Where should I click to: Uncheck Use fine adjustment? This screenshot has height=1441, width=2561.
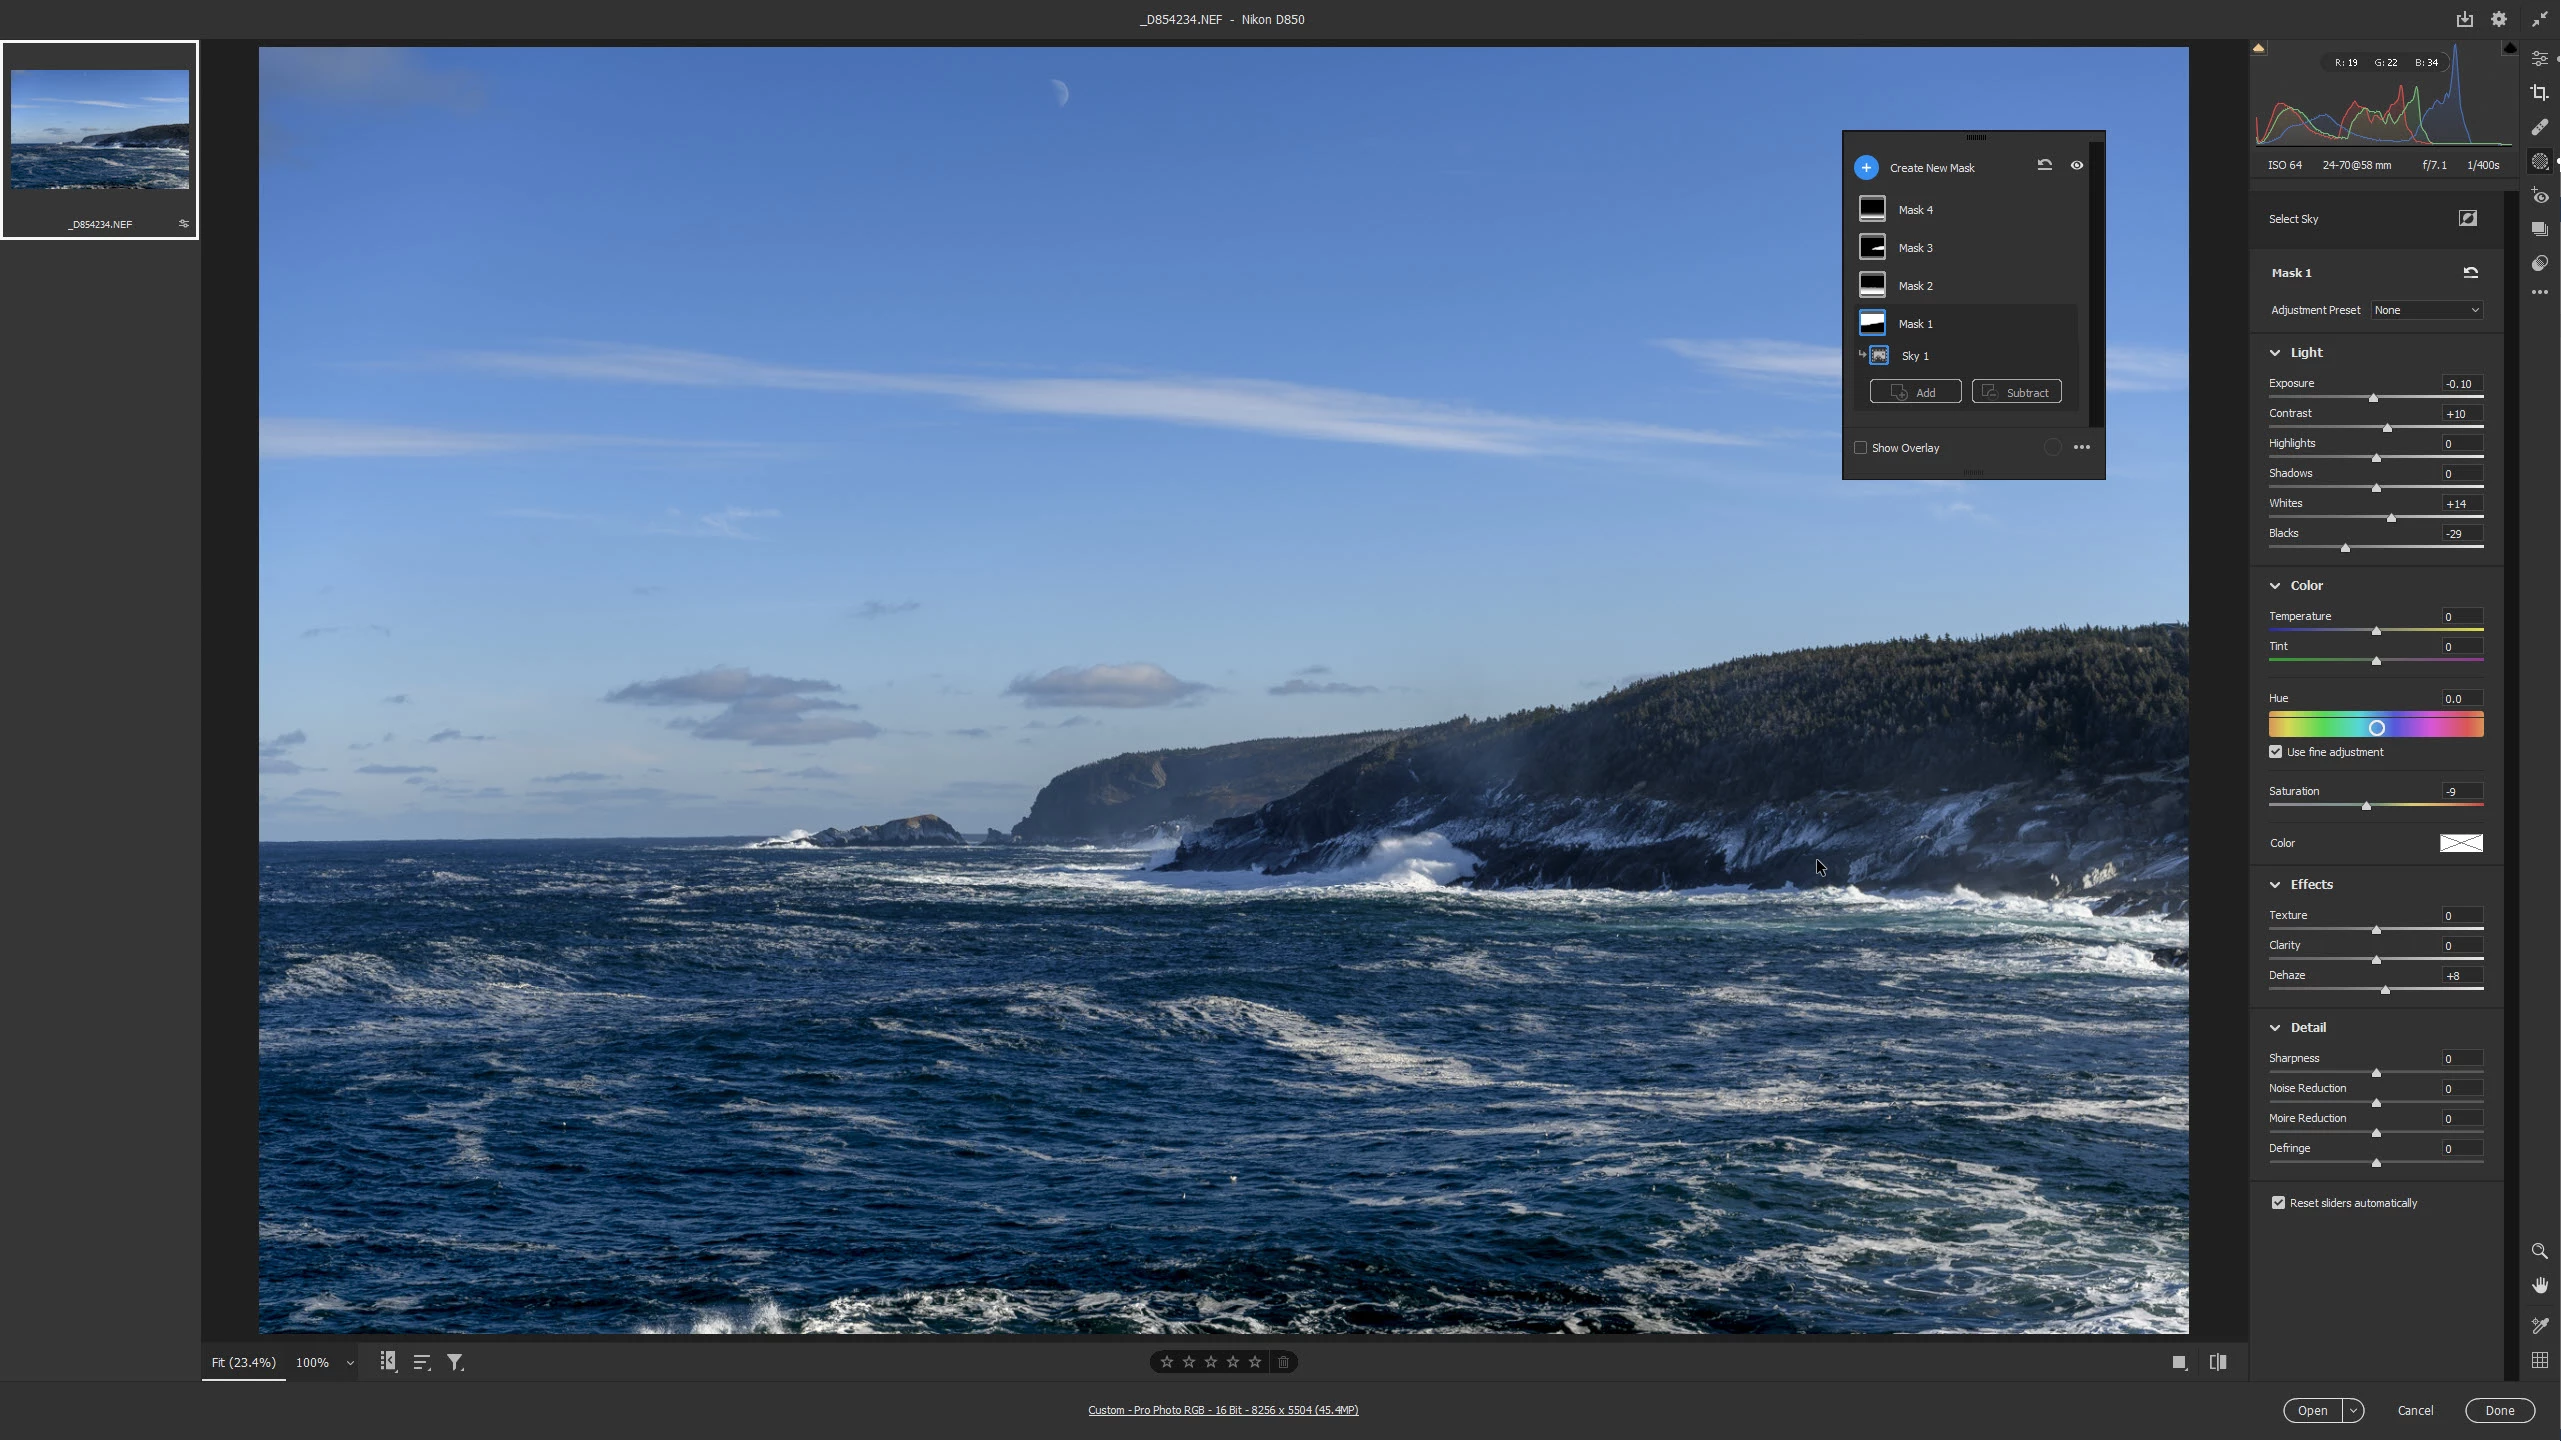click(2275, 752)
